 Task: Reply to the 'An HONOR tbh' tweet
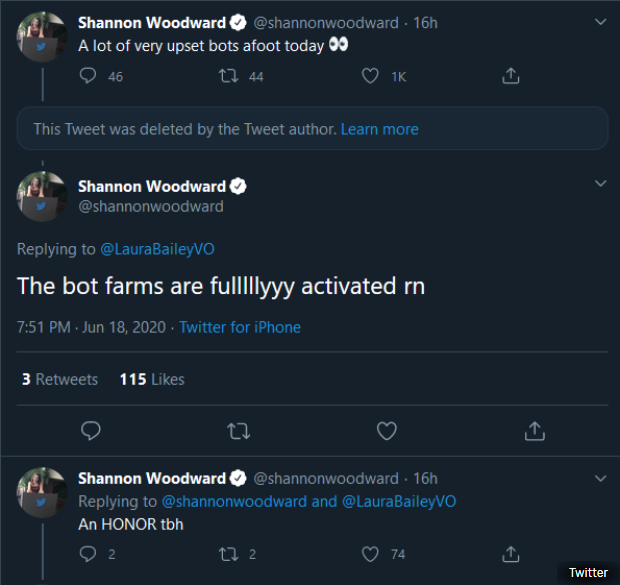click(x=88, y=553)
